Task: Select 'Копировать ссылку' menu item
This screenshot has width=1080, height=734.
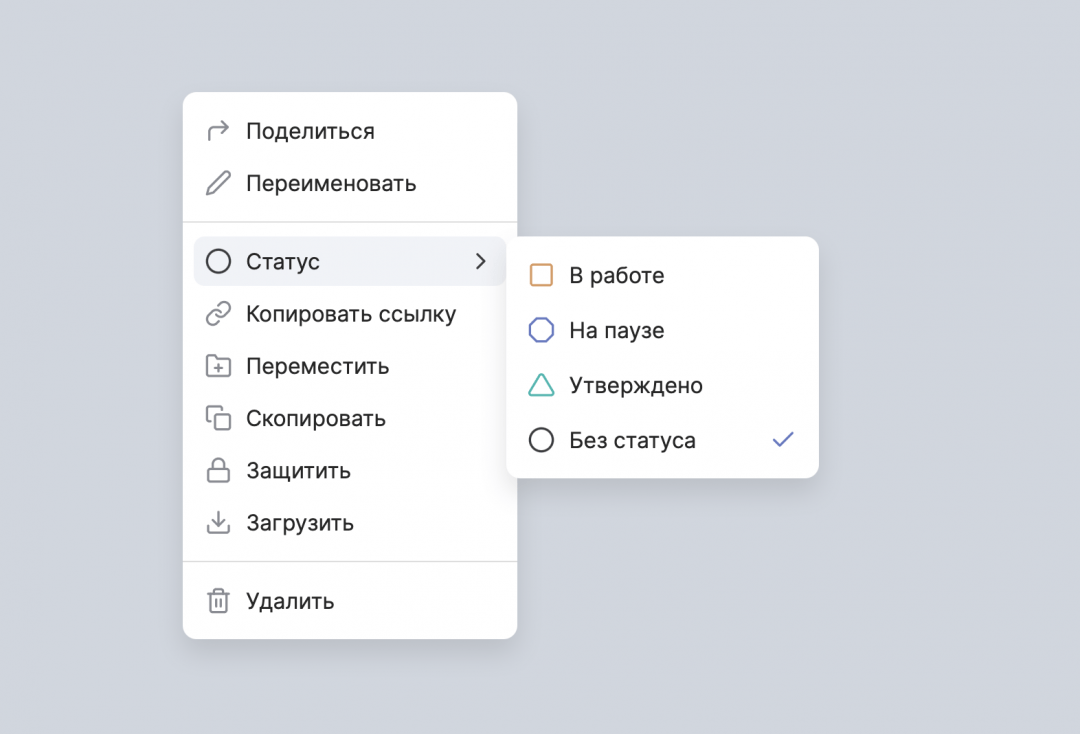Action: point(351,314)
